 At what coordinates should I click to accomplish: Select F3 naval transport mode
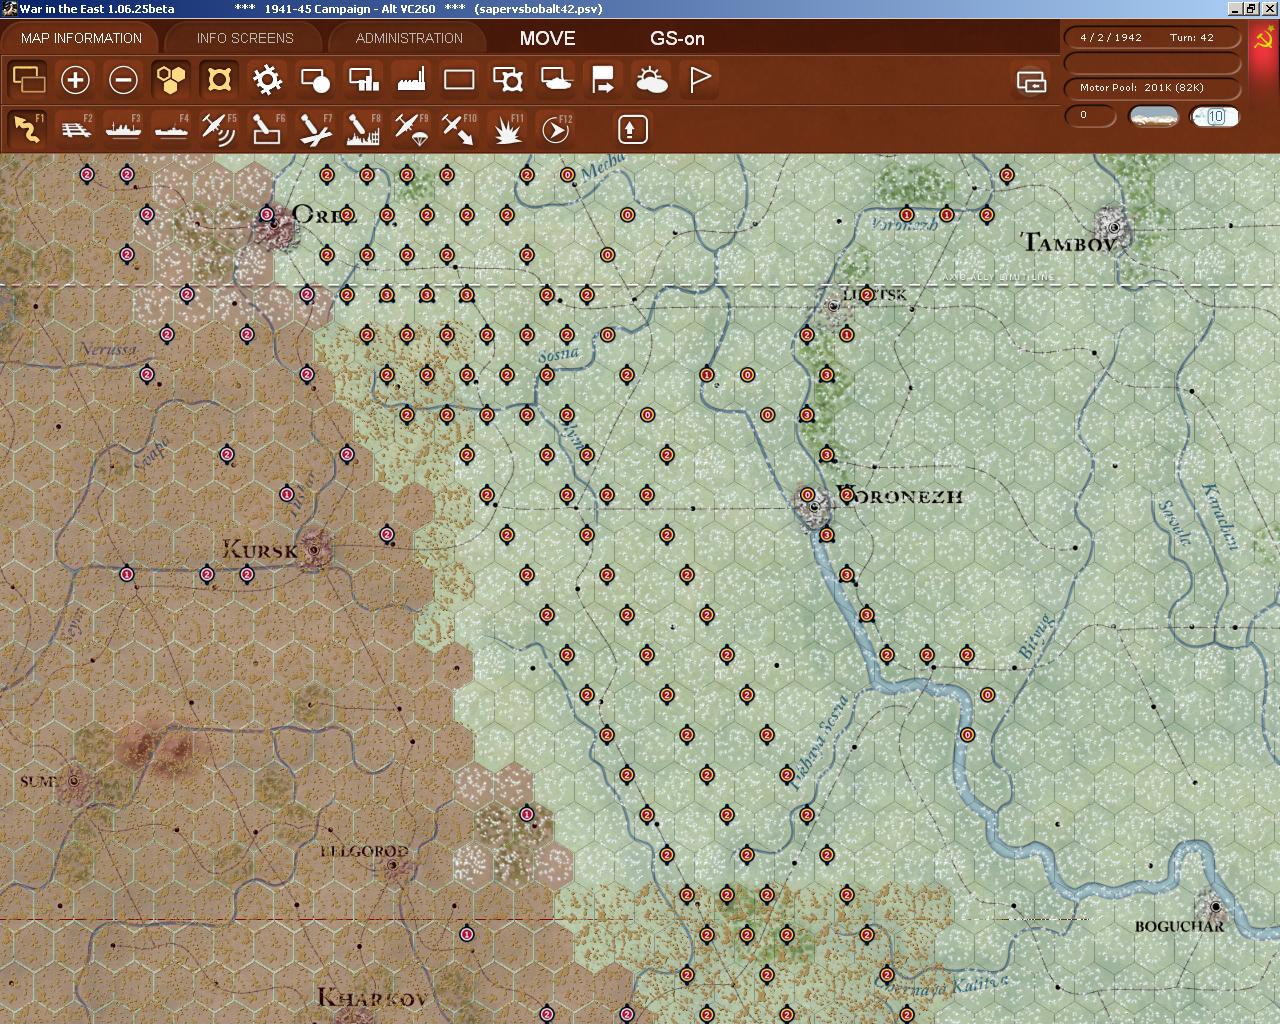point(123,129)
